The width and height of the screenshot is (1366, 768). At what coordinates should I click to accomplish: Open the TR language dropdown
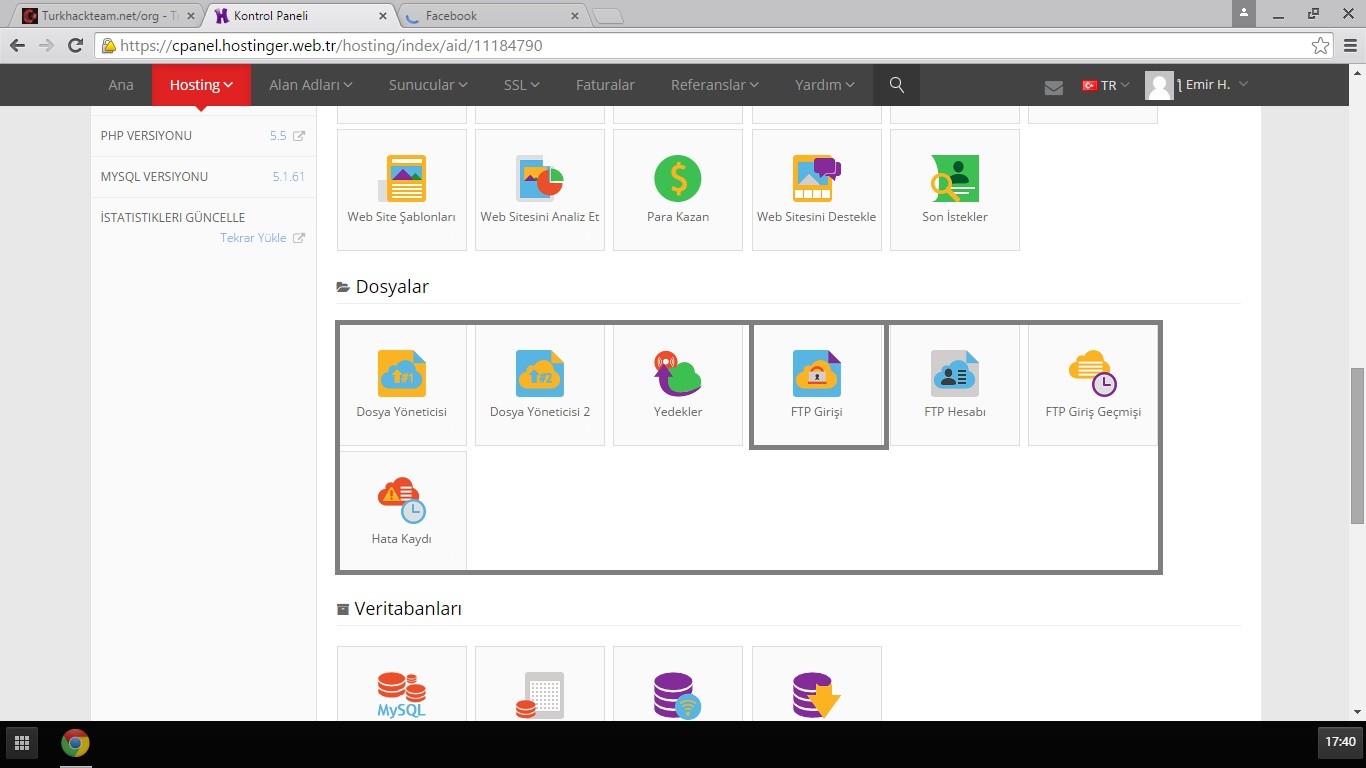1106,86
